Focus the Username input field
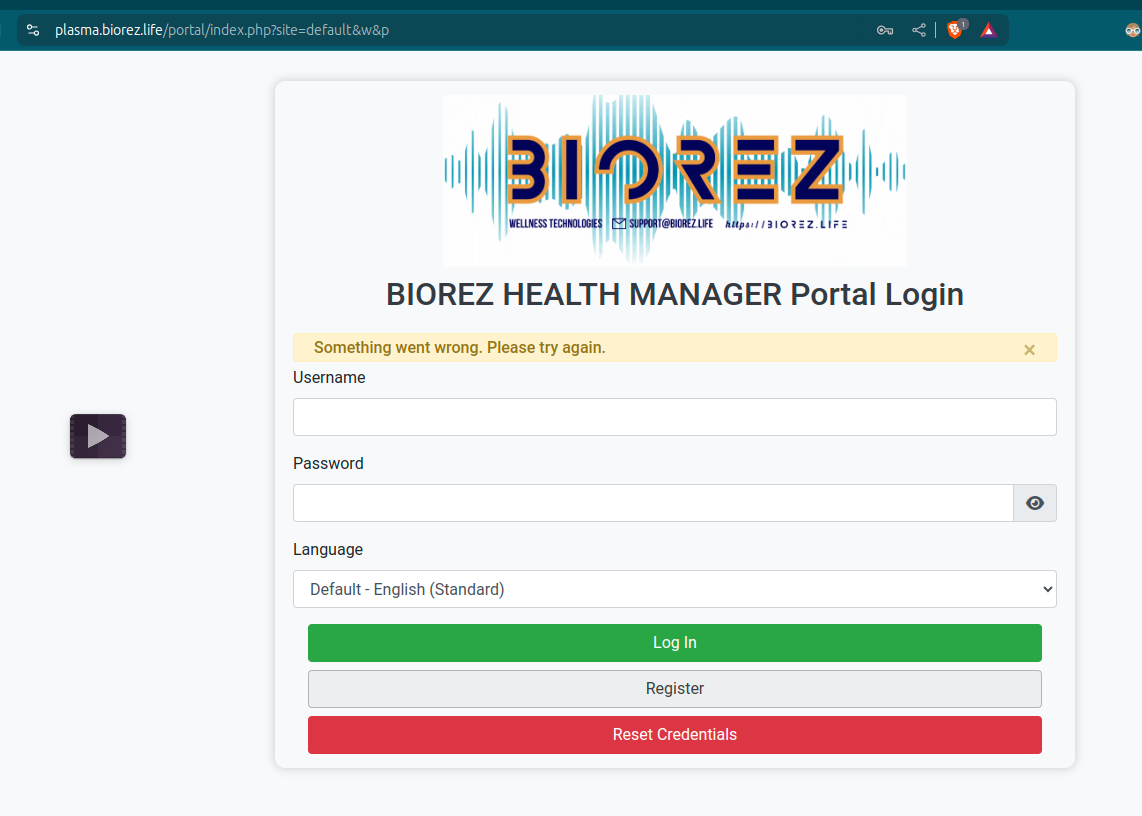The image size is (1142, 816). pyautogui.click(x=674, y=417)
